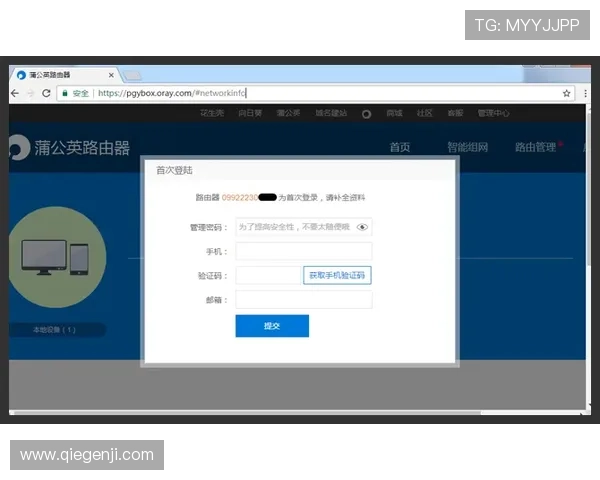
Task: Open 花生壳 in the top navigation
Action: pyautogui.click(x=212, y=113)
